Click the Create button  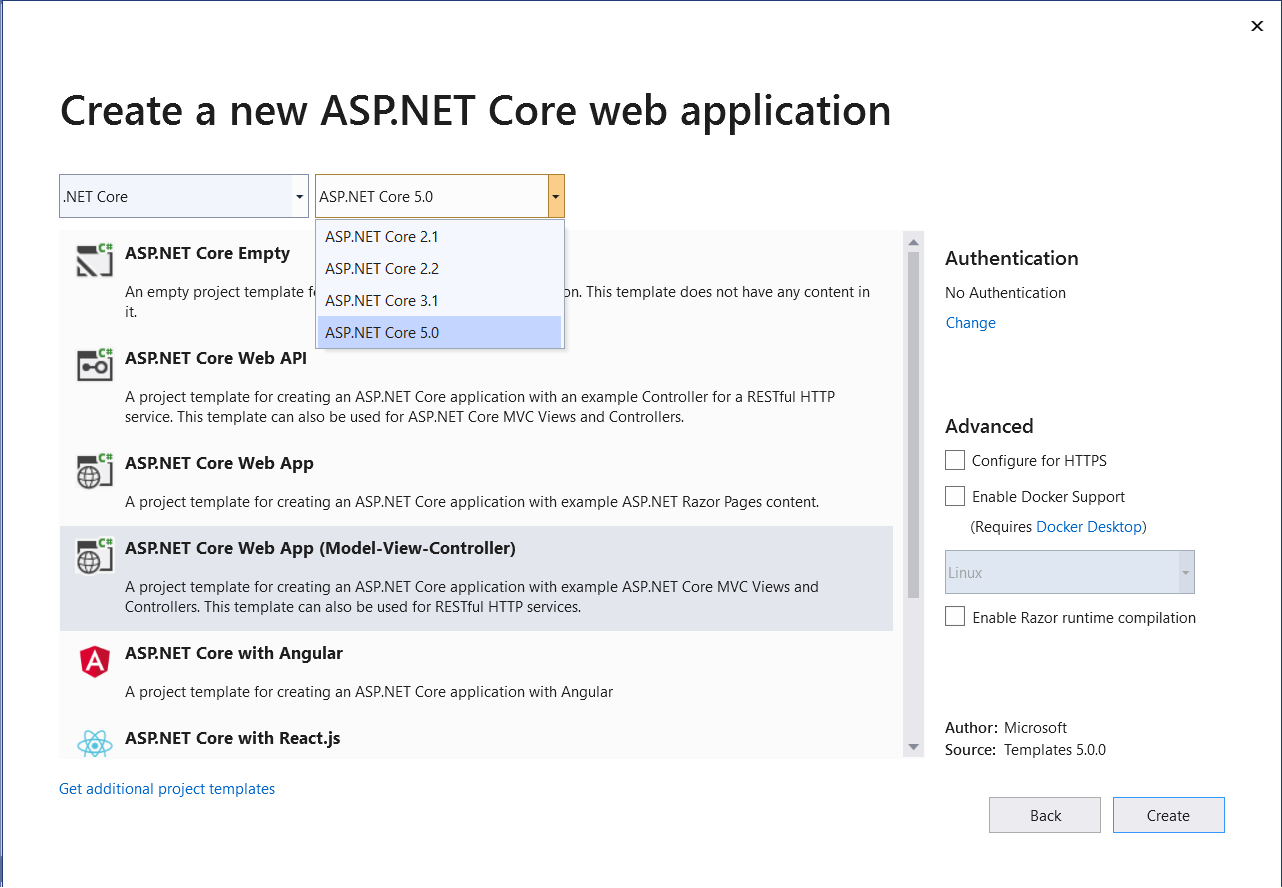pyautogui.click(x=1168, y=815)
